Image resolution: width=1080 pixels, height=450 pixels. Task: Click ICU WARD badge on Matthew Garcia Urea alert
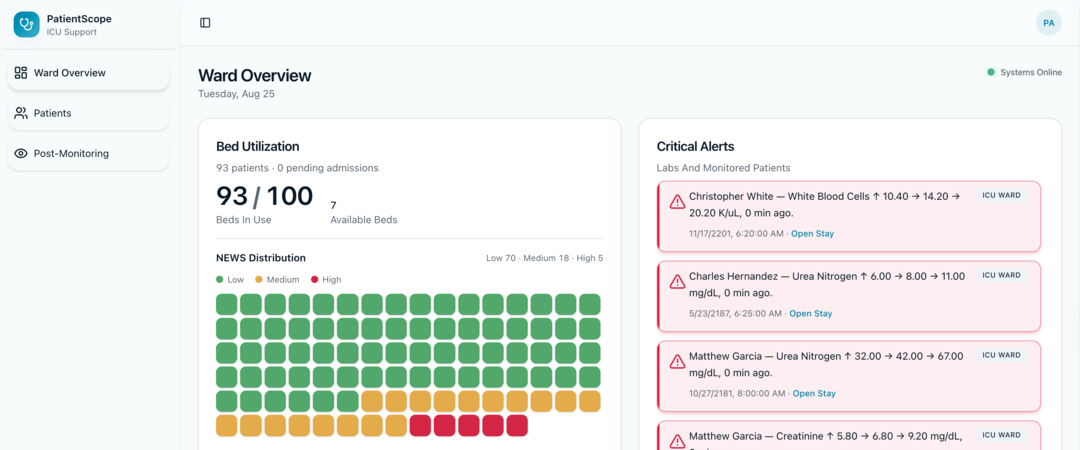(x=1001, y=355)
